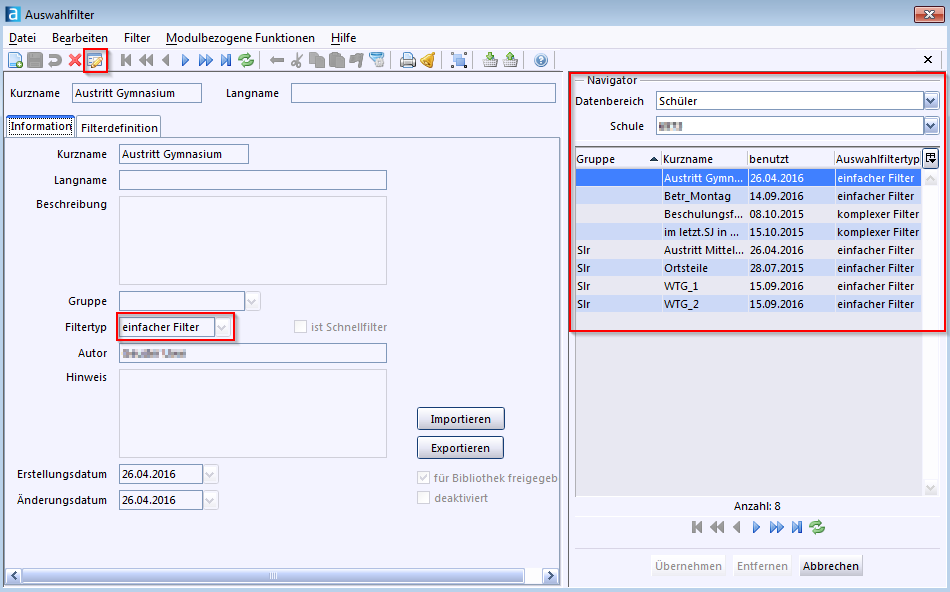Sort by the Gruppe column header
This screenshot has width=950, height=592.
coord(618,159)
